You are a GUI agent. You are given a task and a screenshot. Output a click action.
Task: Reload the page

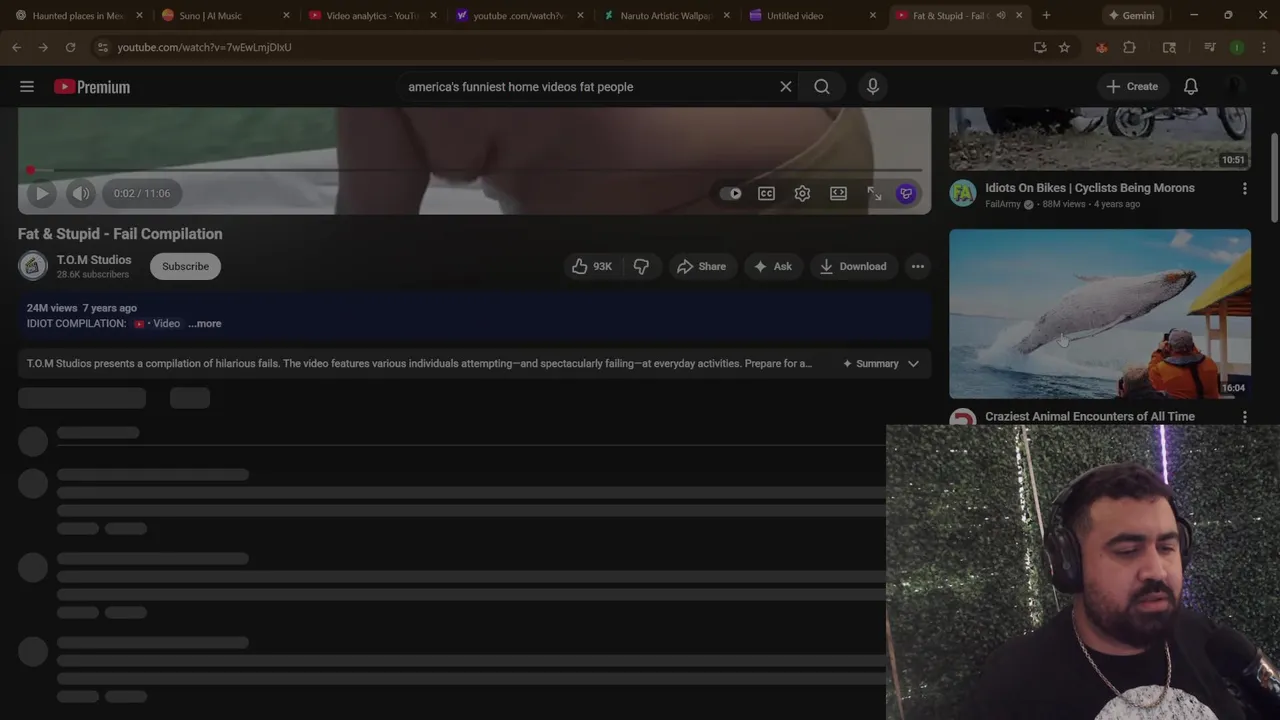70,47
